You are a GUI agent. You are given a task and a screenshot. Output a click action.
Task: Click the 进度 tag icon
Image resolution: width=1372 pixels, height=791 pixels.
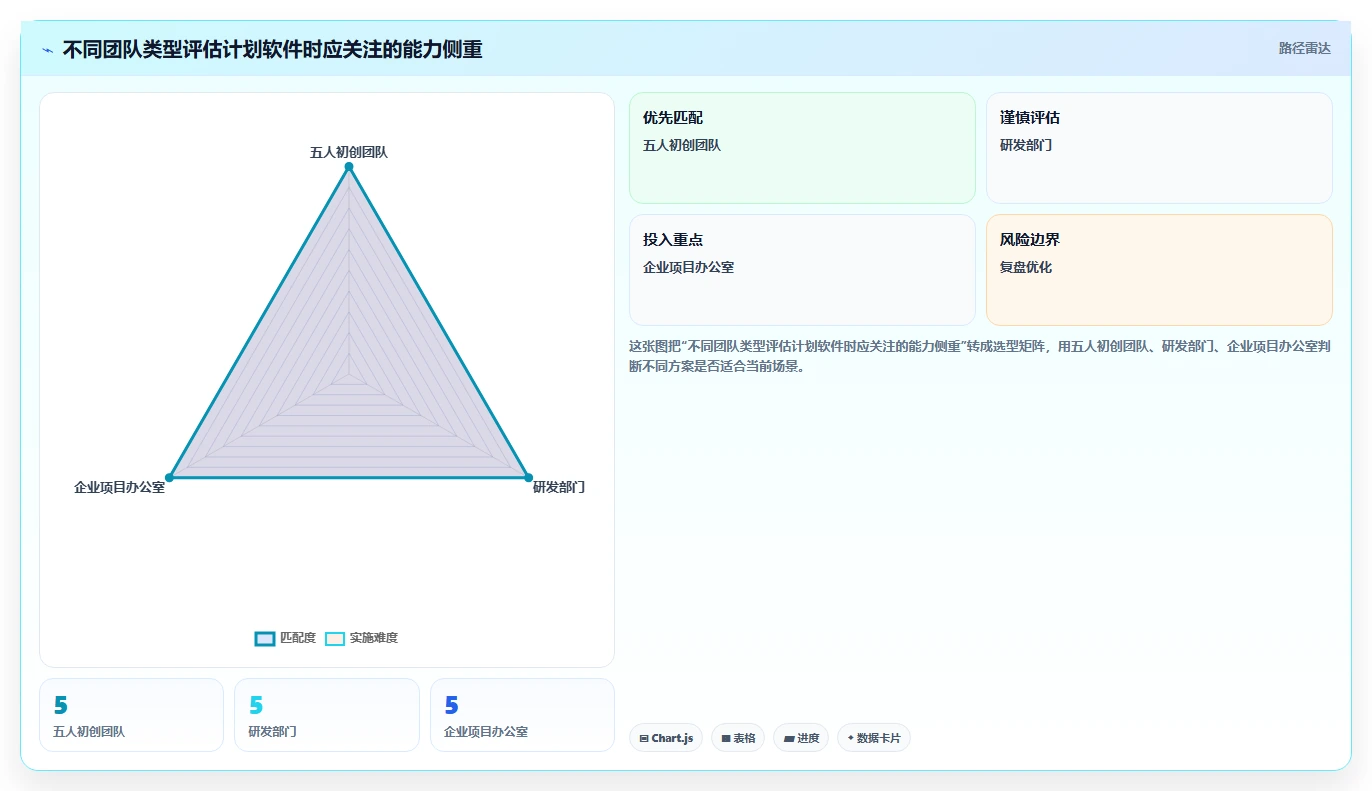(x=788, y=739)
